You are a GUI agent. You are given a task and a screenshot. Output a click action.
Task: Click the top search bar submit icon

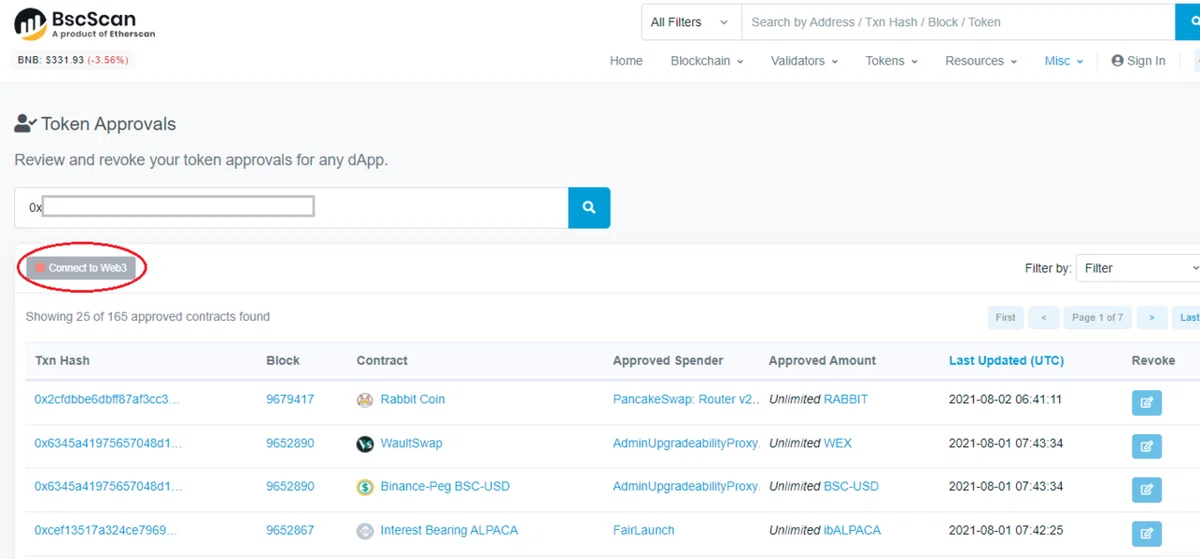click(x=1188, y=22)
